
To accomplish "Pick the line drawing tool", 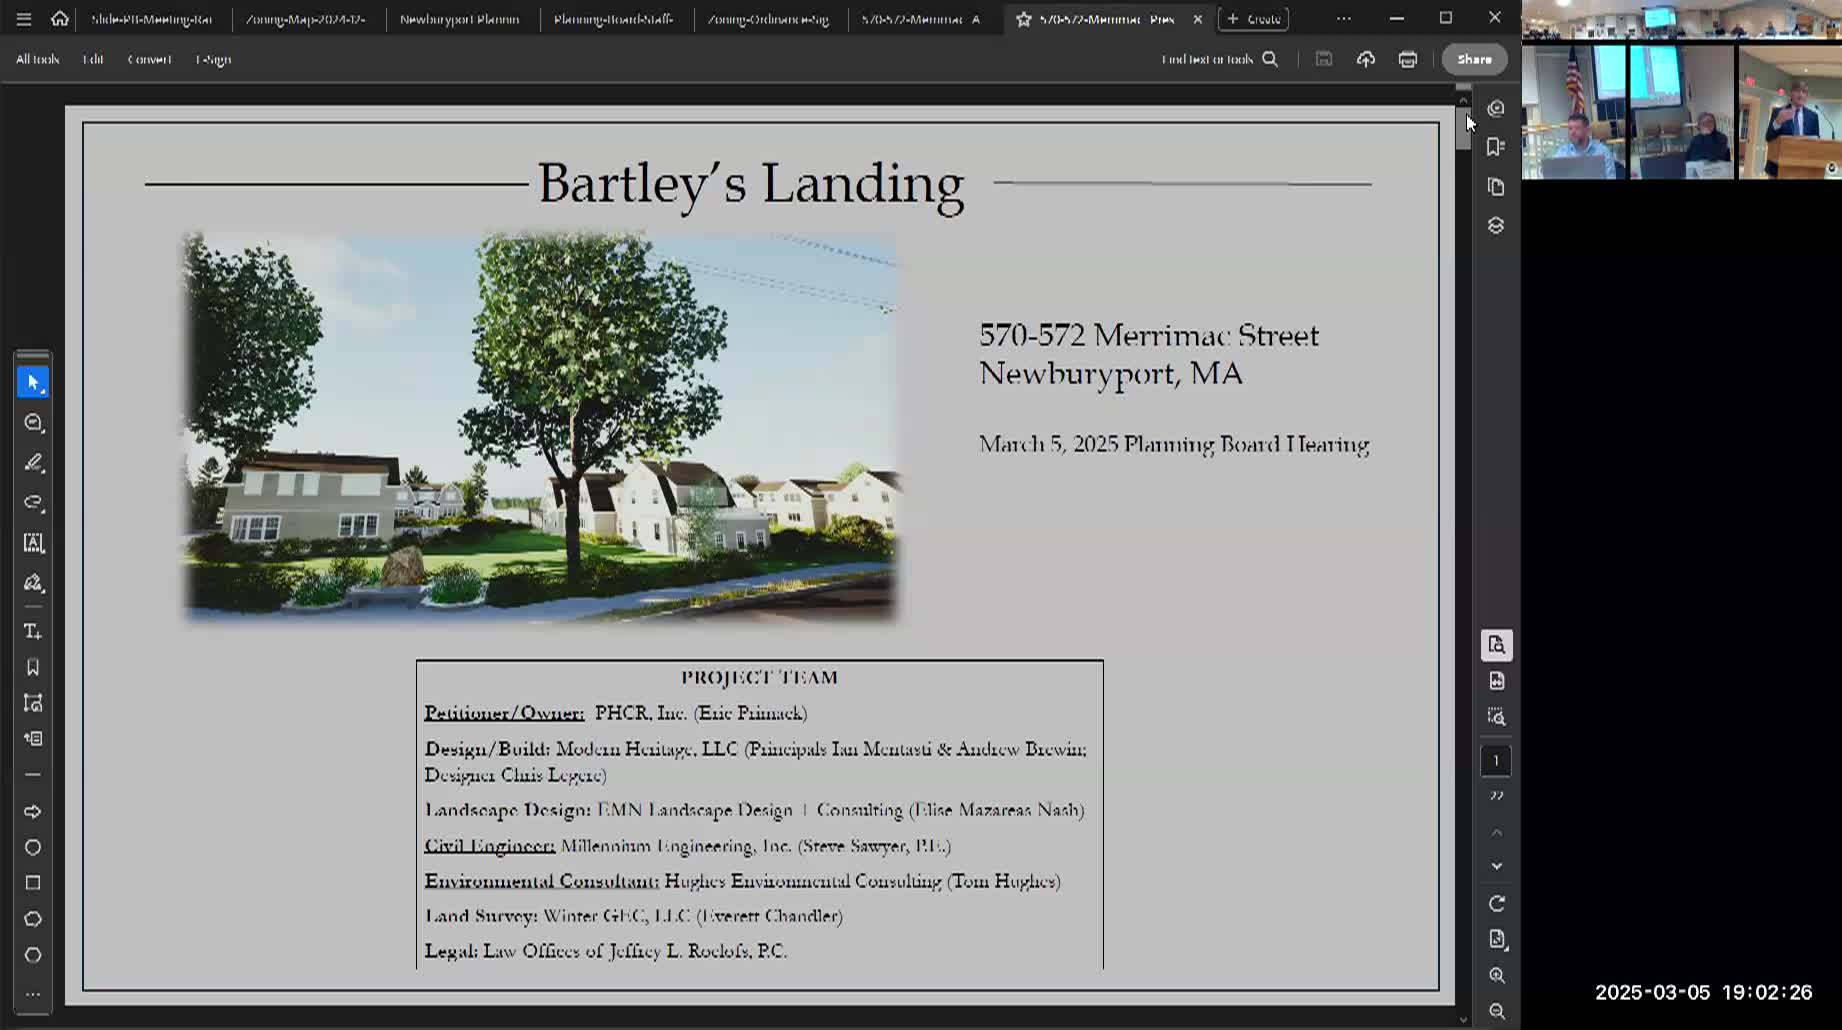I will coord(33,775).
